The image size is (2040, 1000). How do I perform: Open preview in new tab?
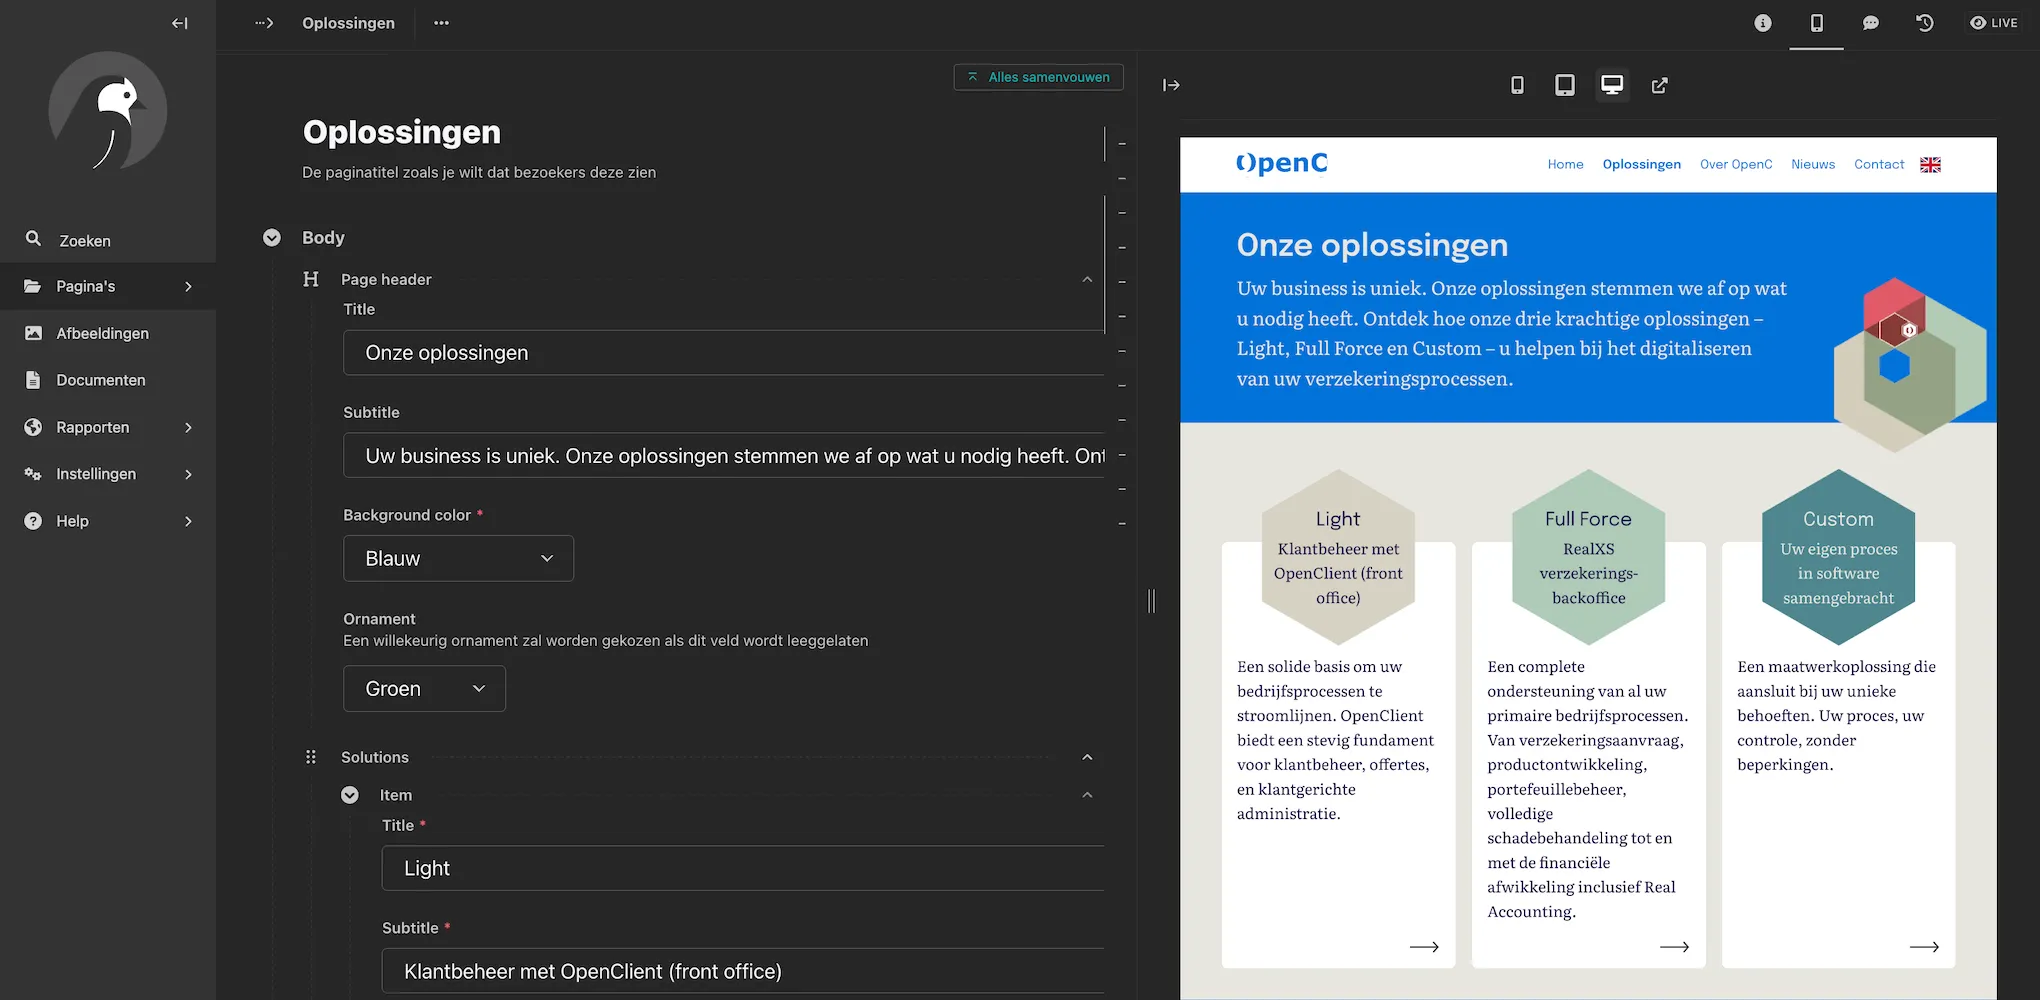pyautogui.click(x=1660, y=85)
